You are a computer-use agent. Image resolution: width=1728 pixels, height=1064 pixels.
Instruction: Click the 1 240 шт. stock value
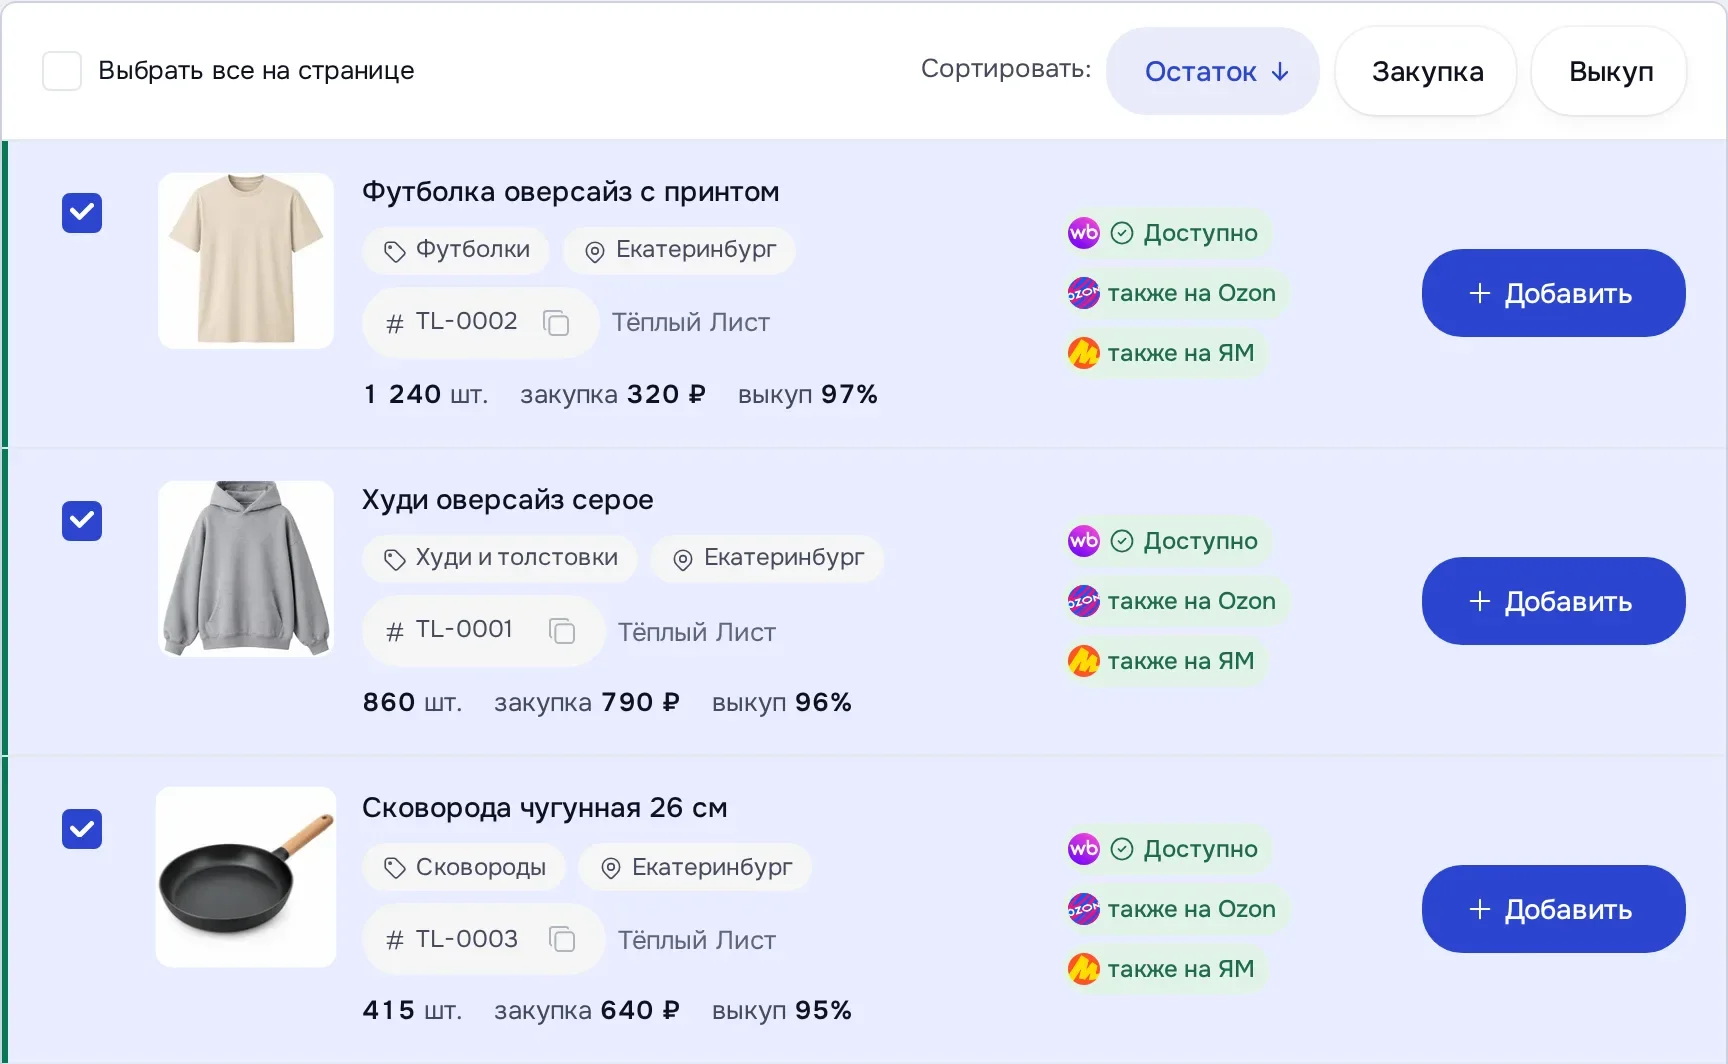pos(426,394)
